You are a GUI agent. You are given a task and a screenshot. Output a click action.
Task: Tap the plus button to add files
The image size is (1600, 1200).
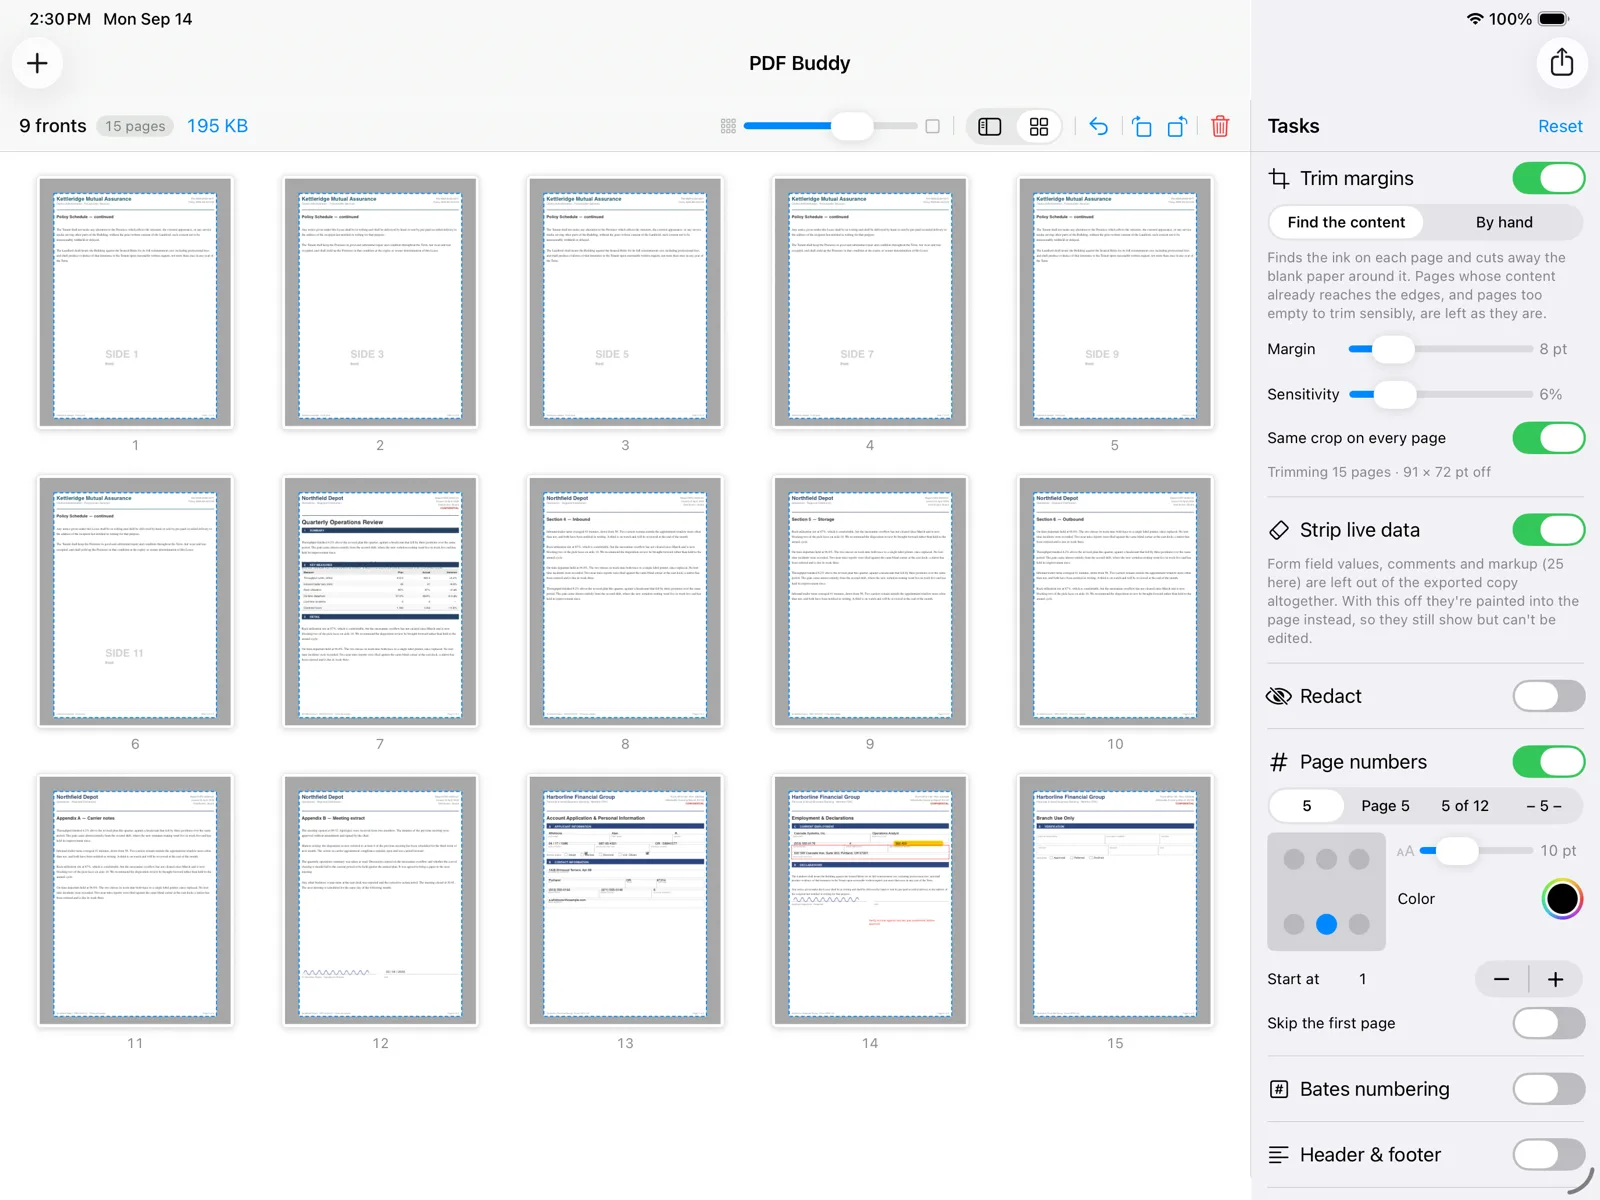coord(37,63)
